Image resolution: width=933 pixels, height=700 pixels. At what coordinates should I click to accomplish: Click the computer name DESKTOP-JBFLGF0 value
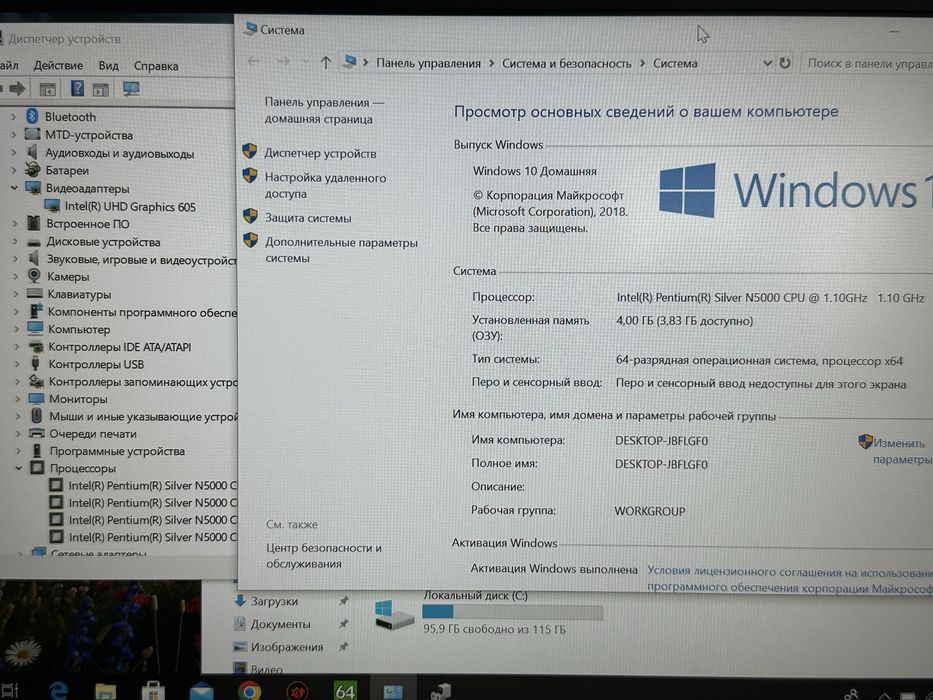coord(662,441)
